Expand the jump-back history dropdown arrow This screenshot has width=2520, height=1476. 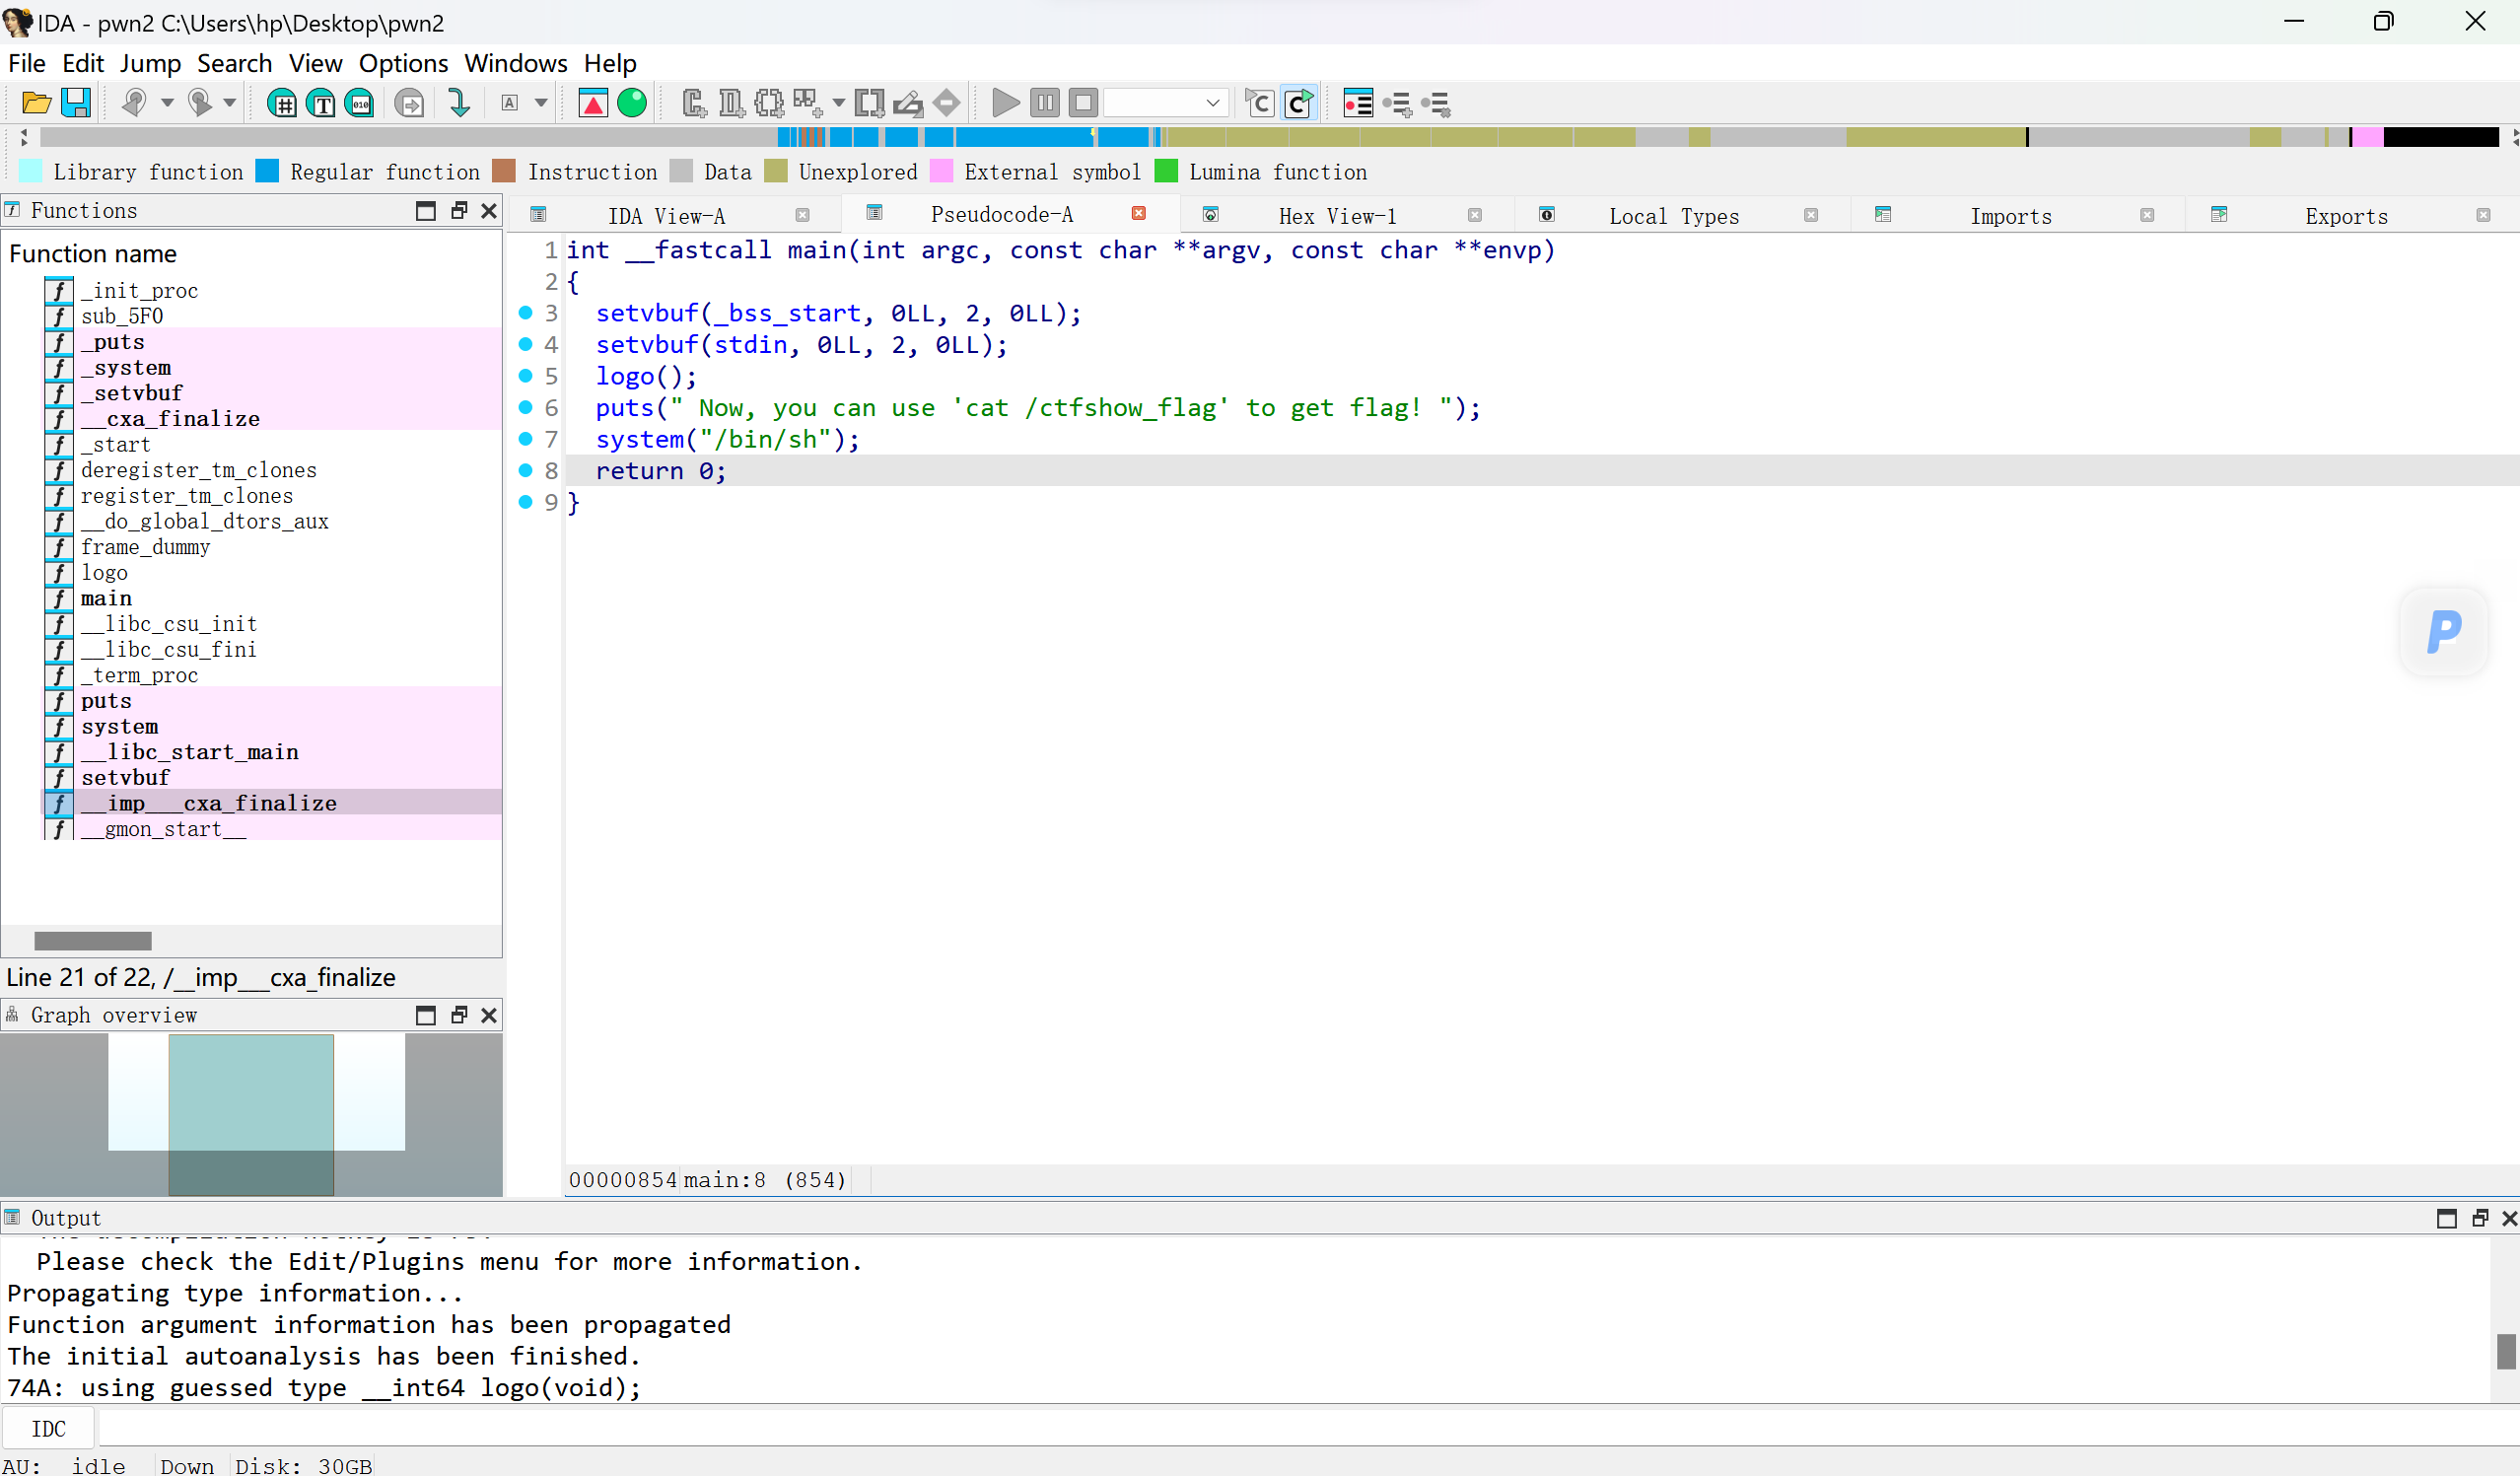(167, 103)
